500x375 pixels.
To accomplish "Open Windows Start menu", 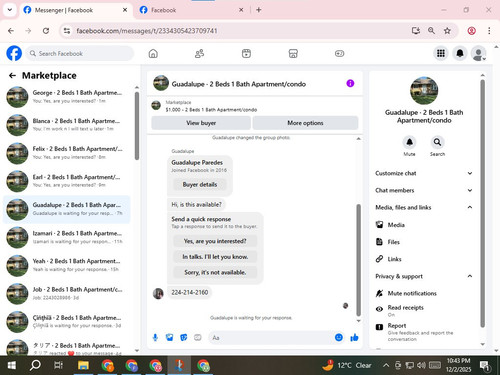I will [12, 365].
